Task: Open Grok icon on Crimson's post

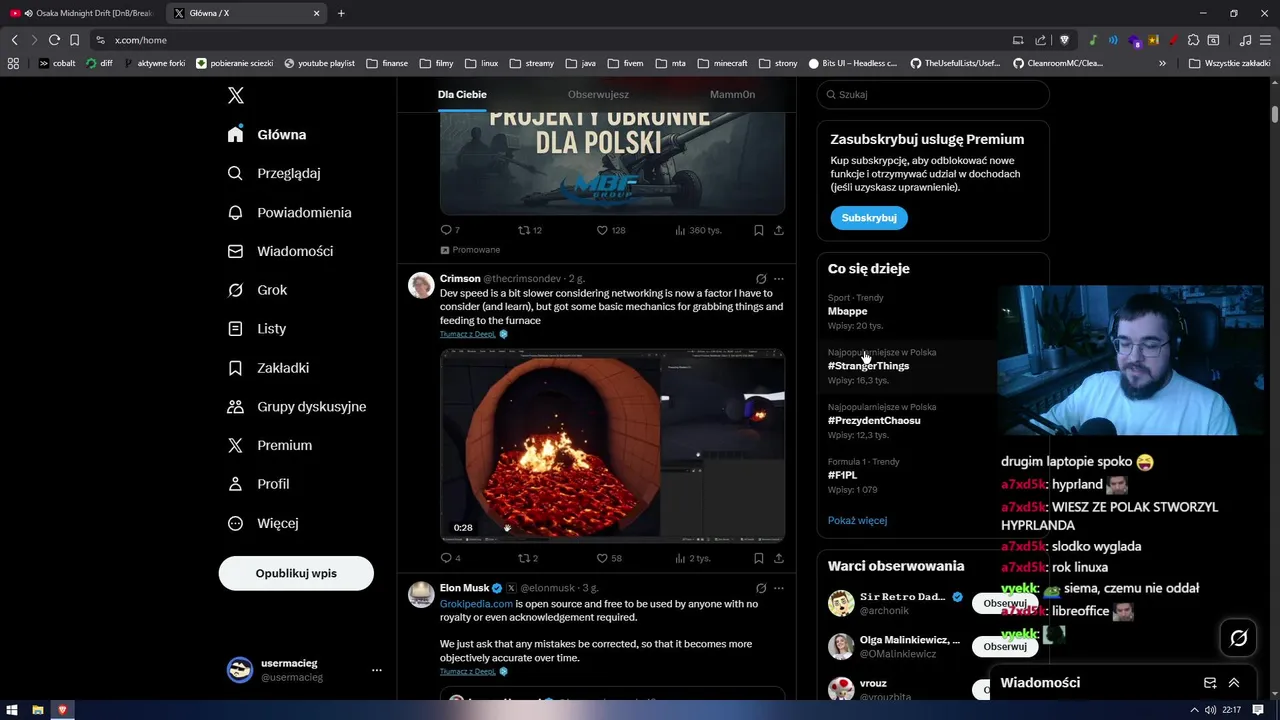Action: tap(761, 279)
